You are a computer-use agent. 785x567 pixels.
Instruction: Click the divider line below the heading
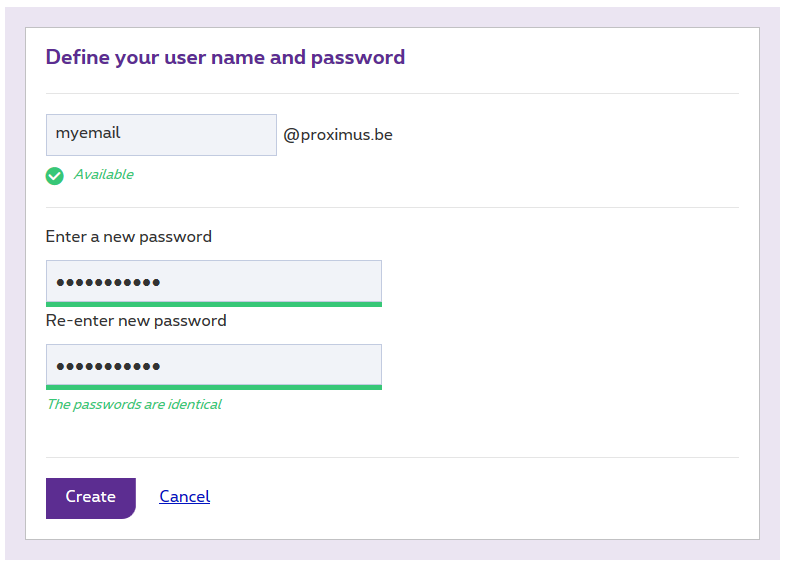pos(392,94)
